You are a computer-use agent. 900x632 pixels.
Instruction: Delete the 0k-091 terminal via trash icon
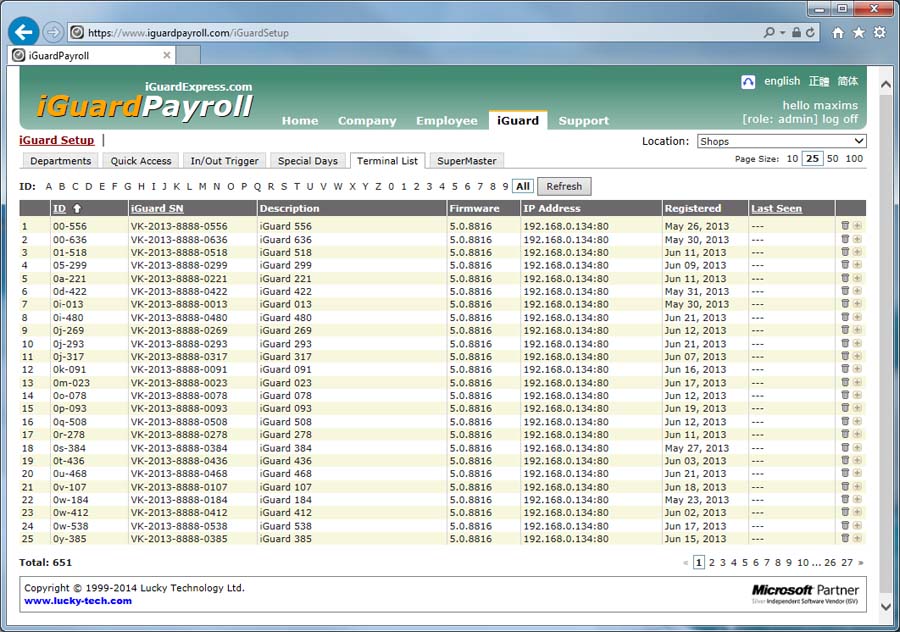tap(845, 369)
